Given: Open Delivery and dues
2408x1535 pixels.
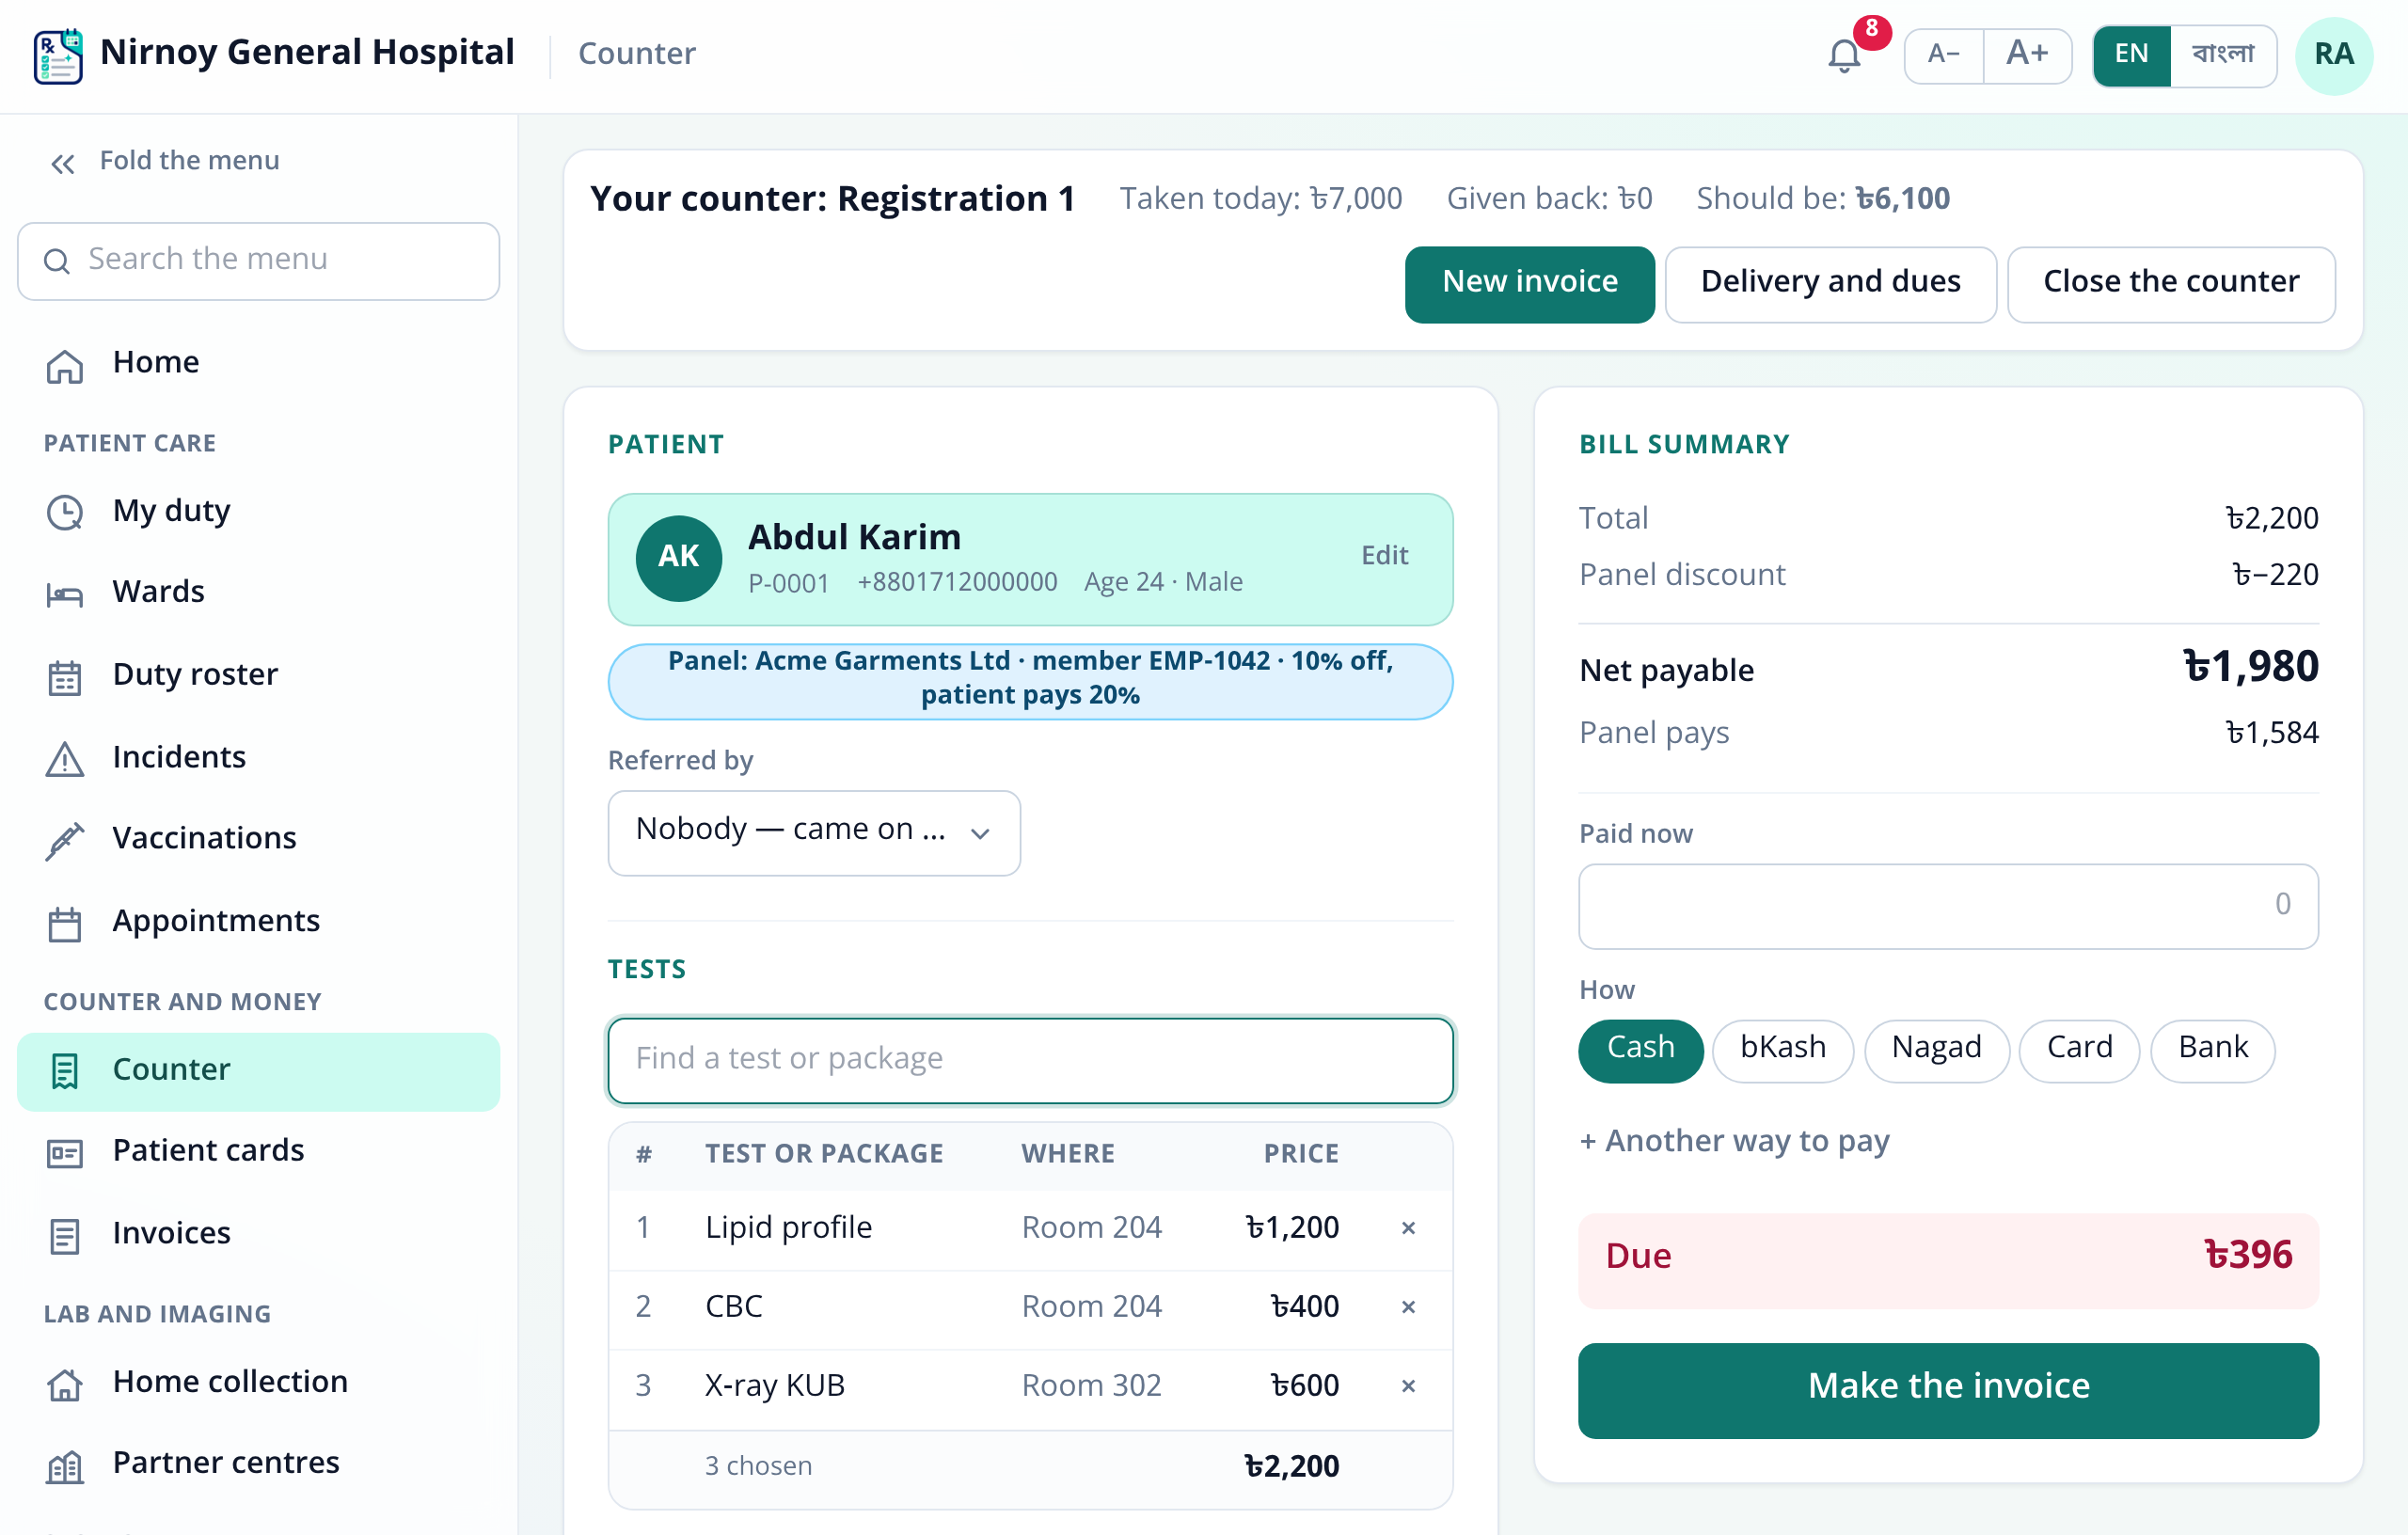Looking at the screenshot, I should click(x=1830, y=283).
